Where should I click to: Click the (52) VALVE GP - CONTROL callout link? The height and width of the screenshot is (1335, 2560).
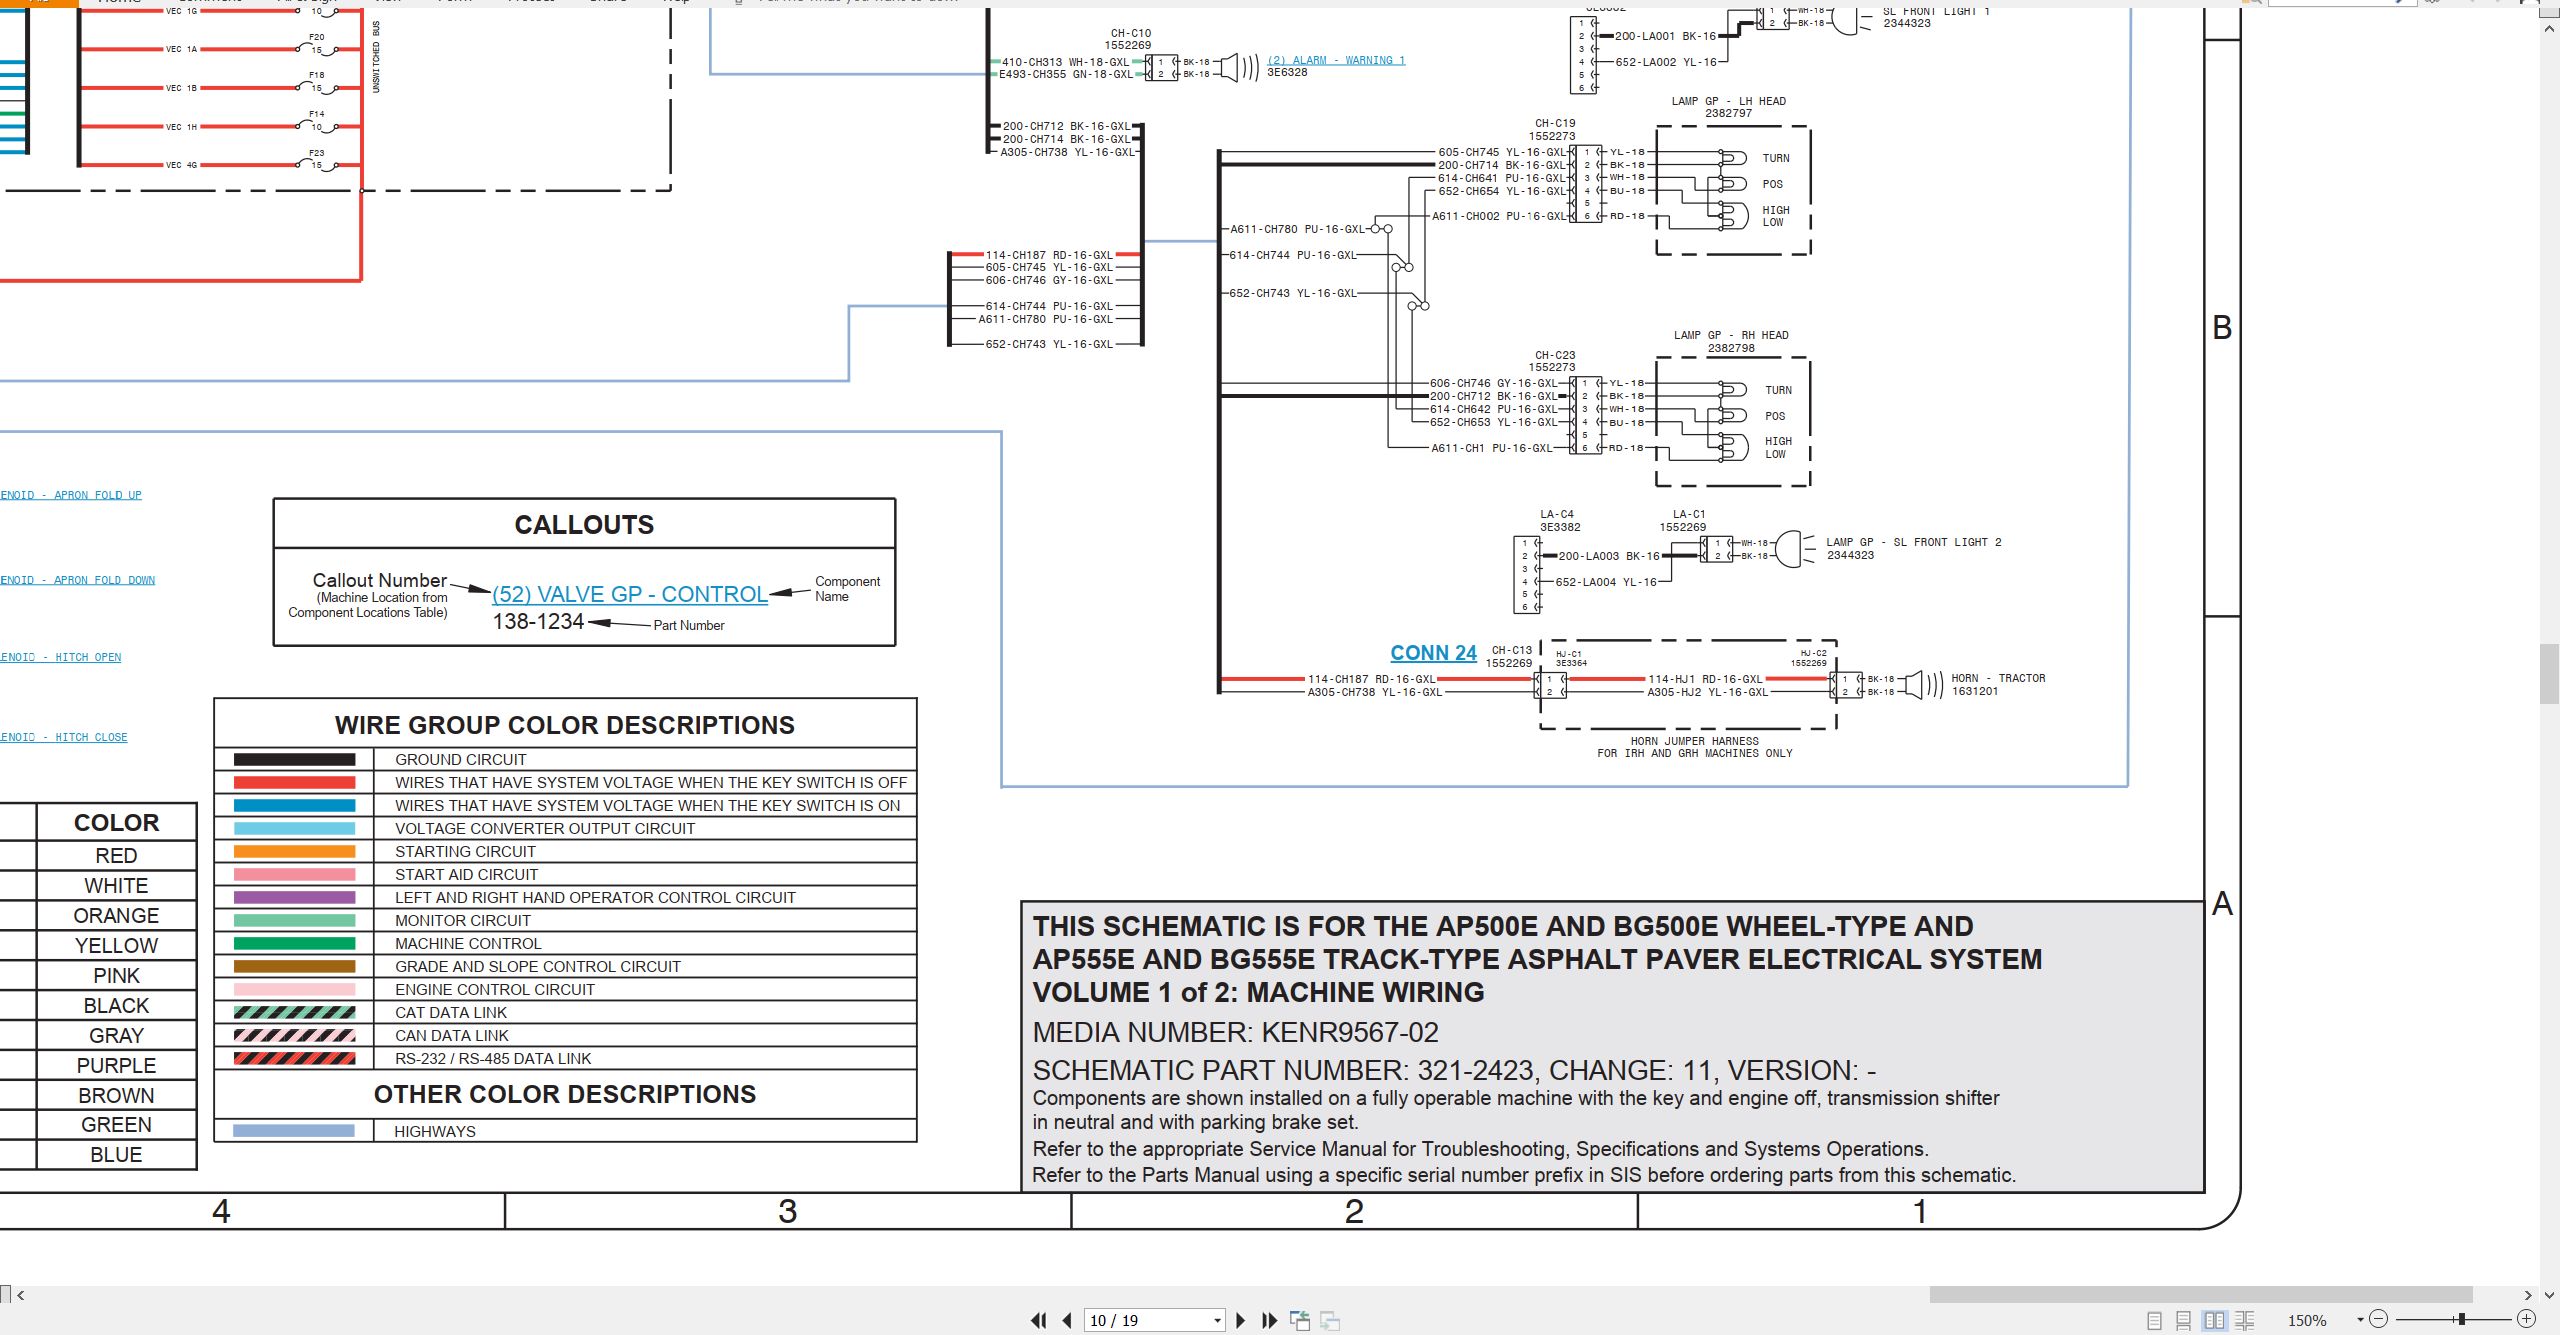pyautogui.click(x=630, y=594)
